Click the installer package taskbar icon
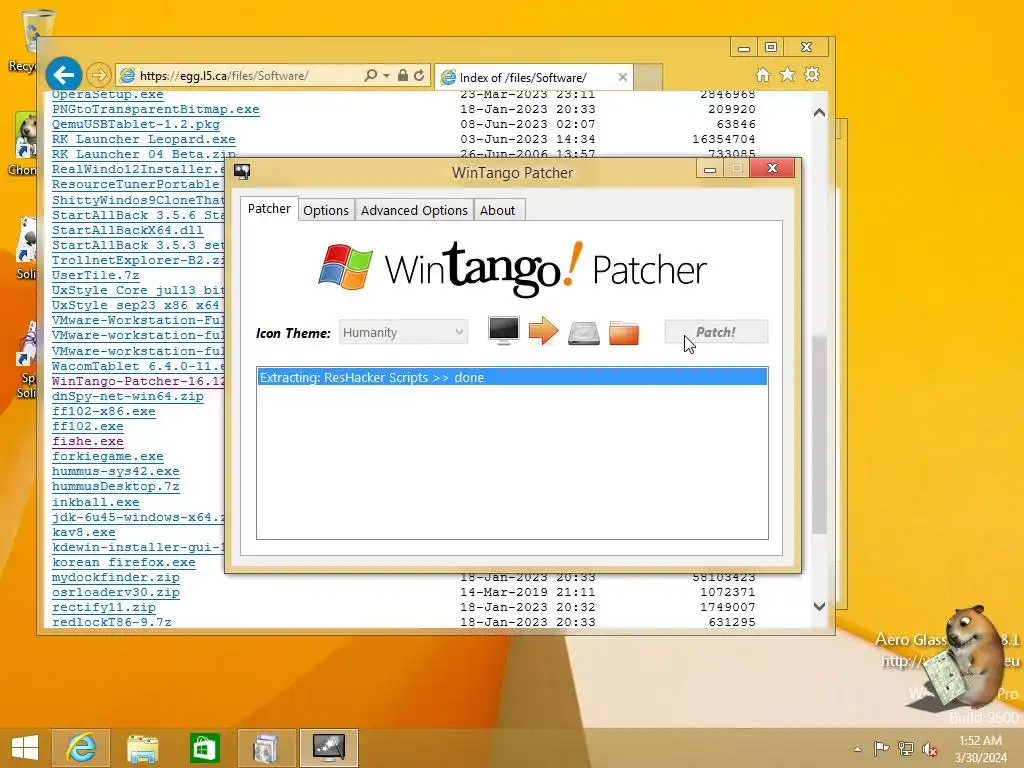Viewport: 1024px width, 768px height. point(266,748)
